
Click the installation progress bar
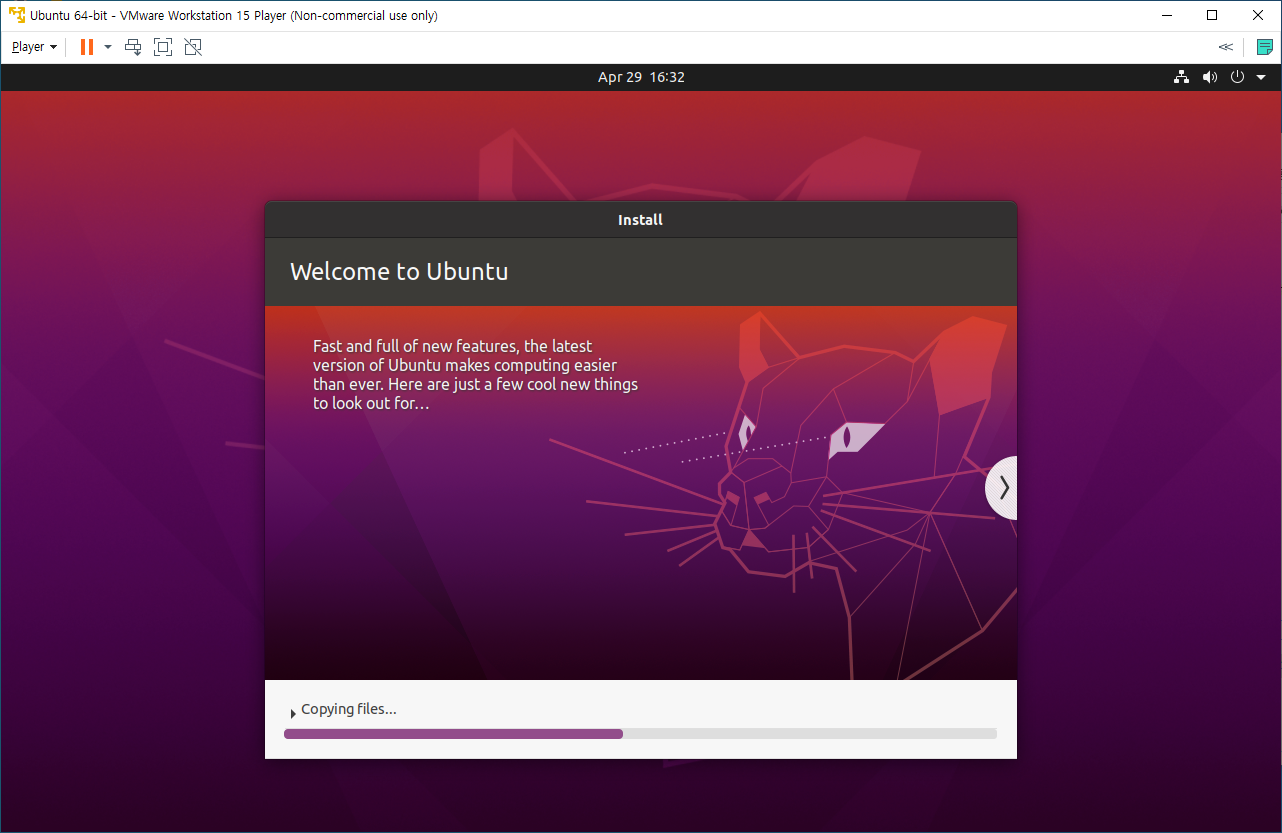tap(640, 734)
